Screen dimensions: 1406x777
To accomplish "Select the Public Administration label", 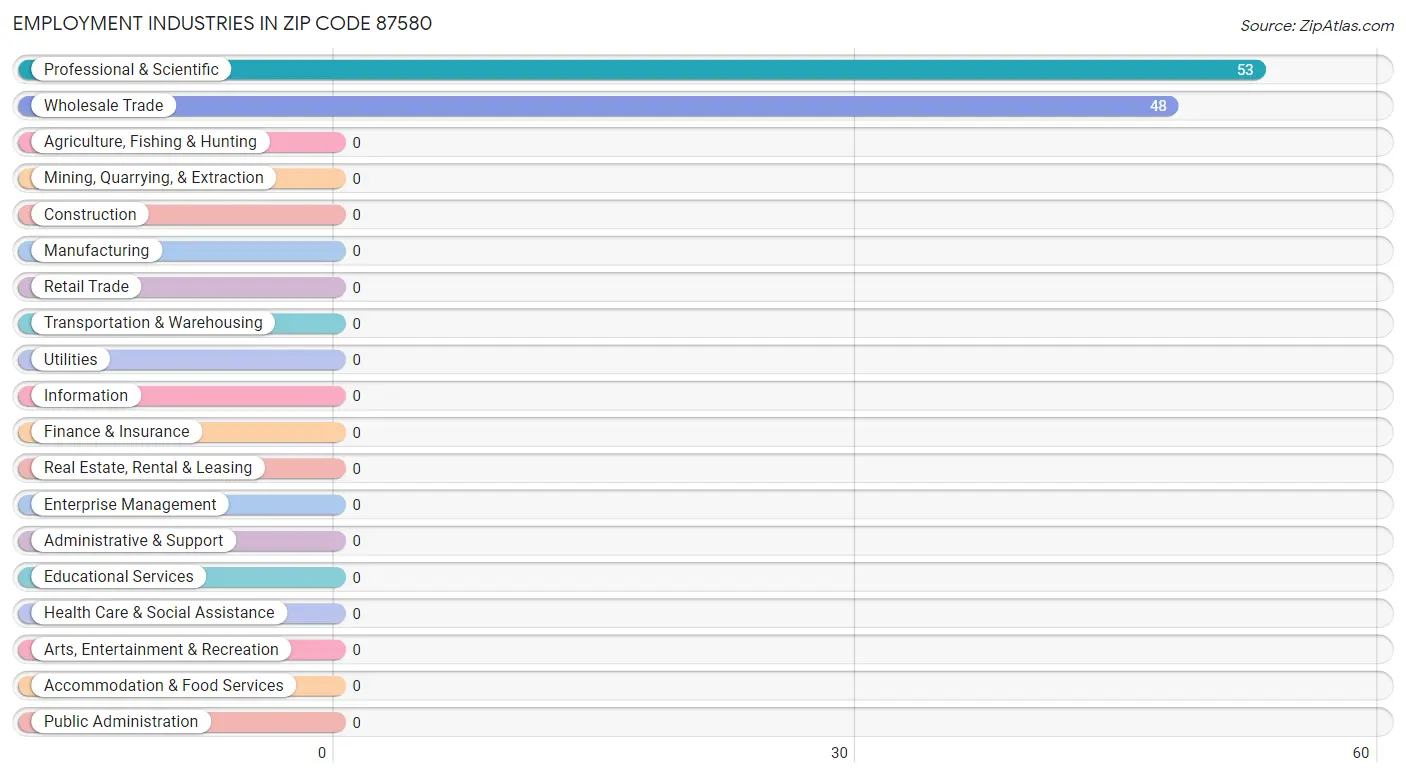I will click(x=121, y=721).
